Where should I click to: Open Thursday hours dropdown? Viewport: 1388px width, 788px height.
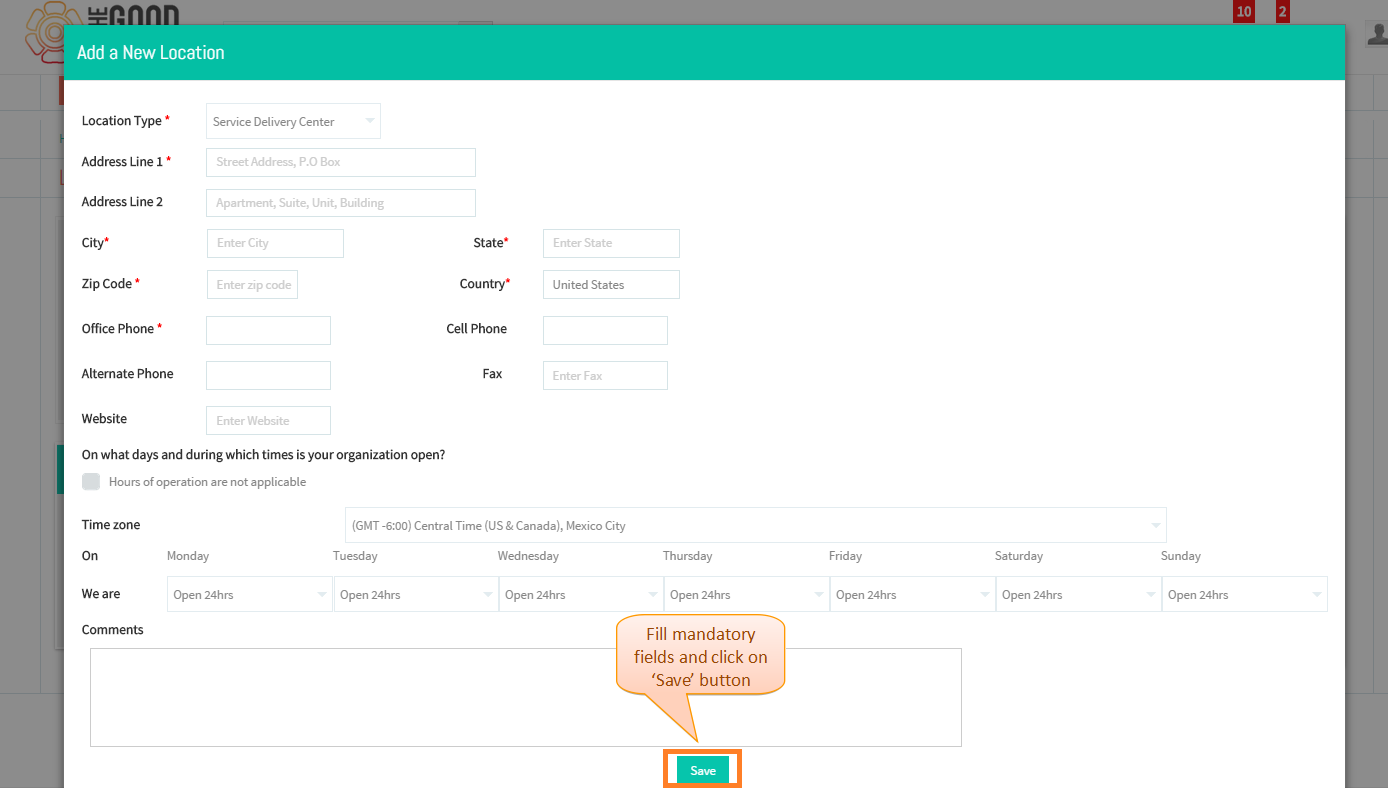[x=746, y=594]
